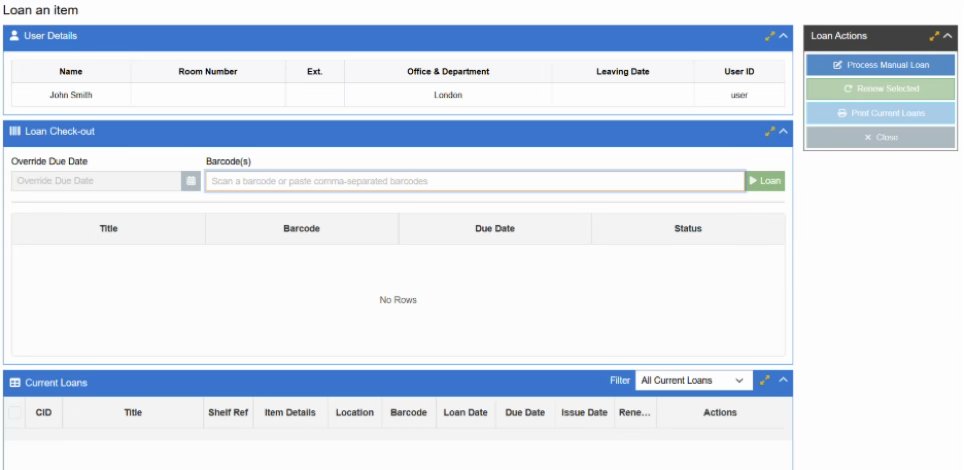The image size is (964, 470).
Task: Click the 'user' User ID cell
Action: coord(739,95)
